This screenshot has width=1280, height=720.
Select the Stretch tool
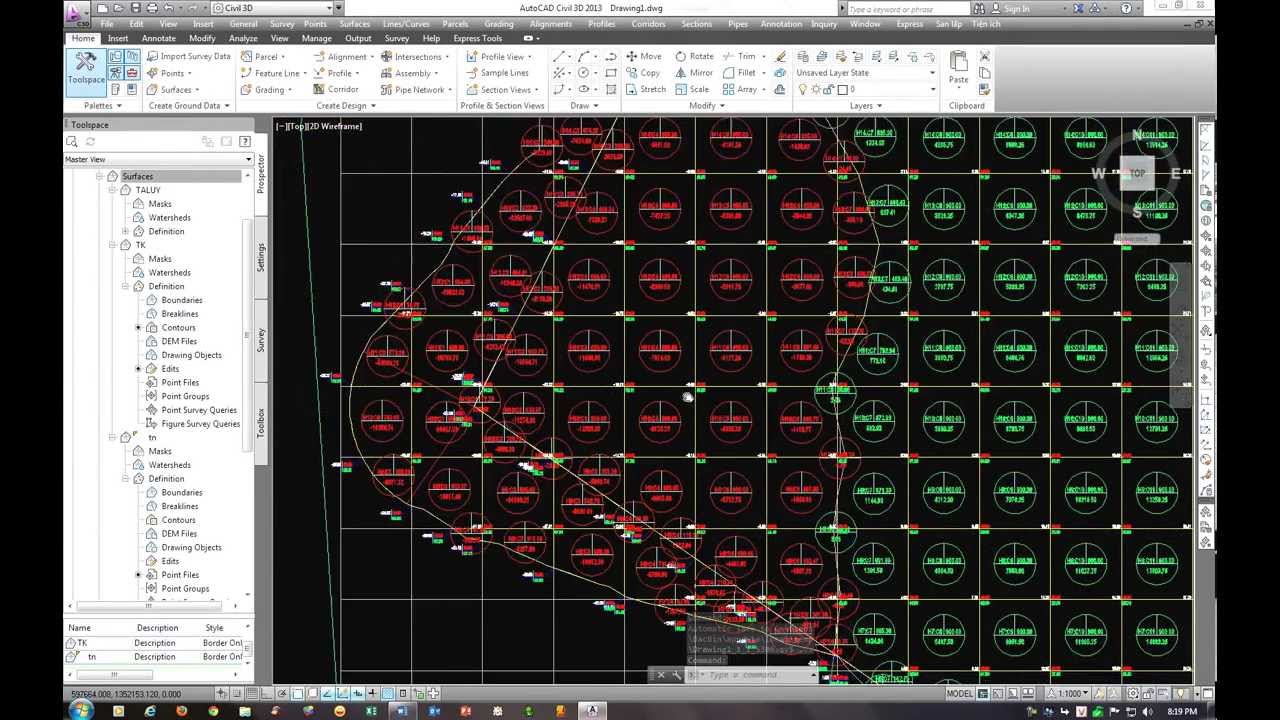tap(646, 90)
